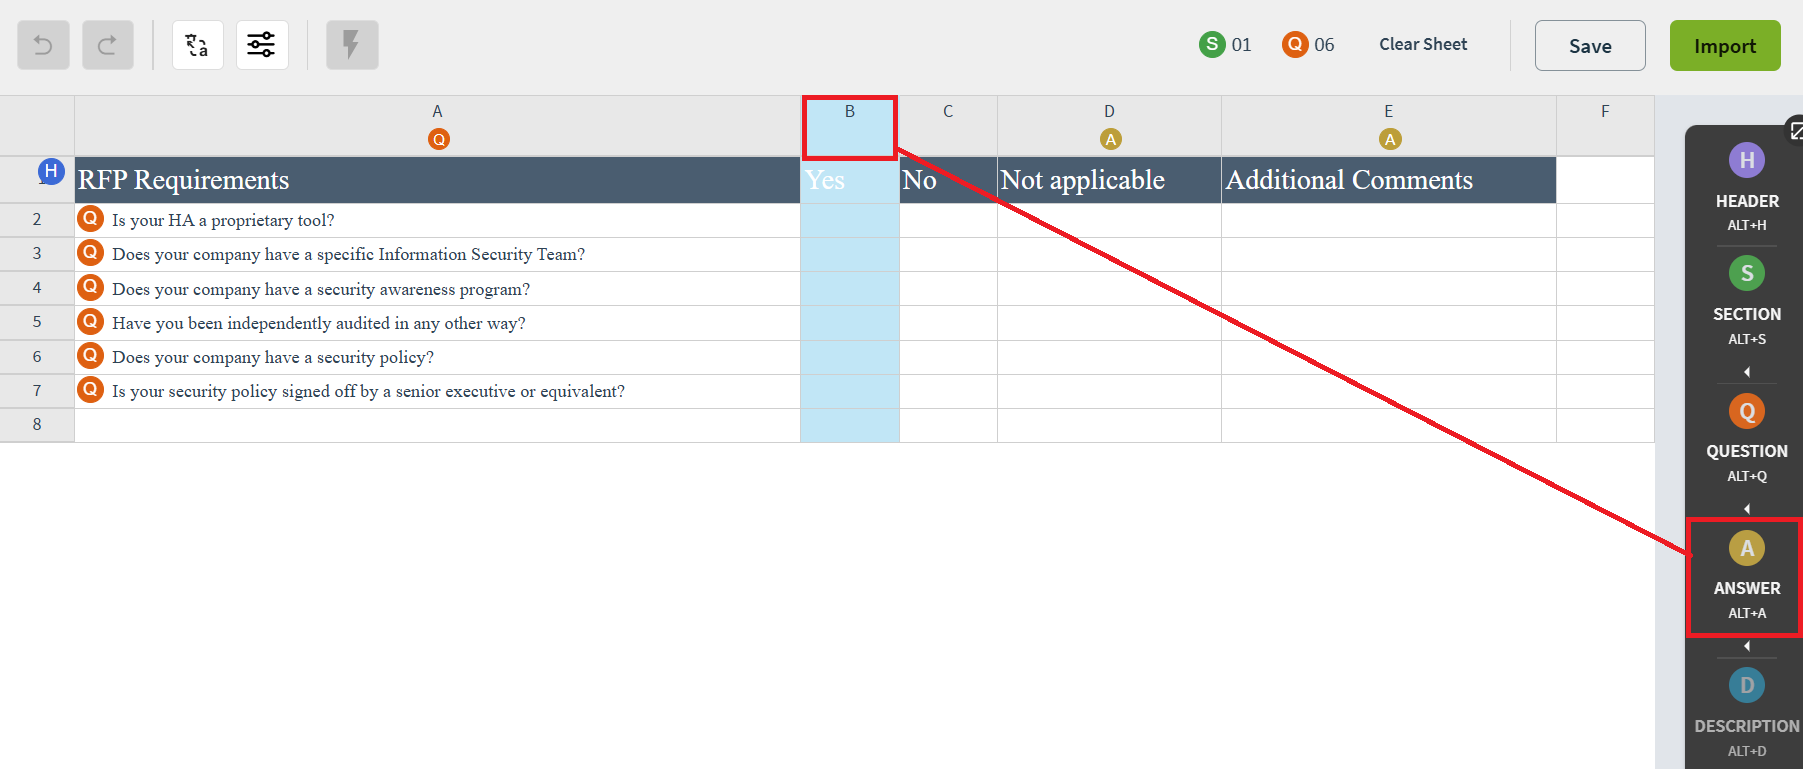Click the Q badge on proprietary tool row

tap(90, 218)
